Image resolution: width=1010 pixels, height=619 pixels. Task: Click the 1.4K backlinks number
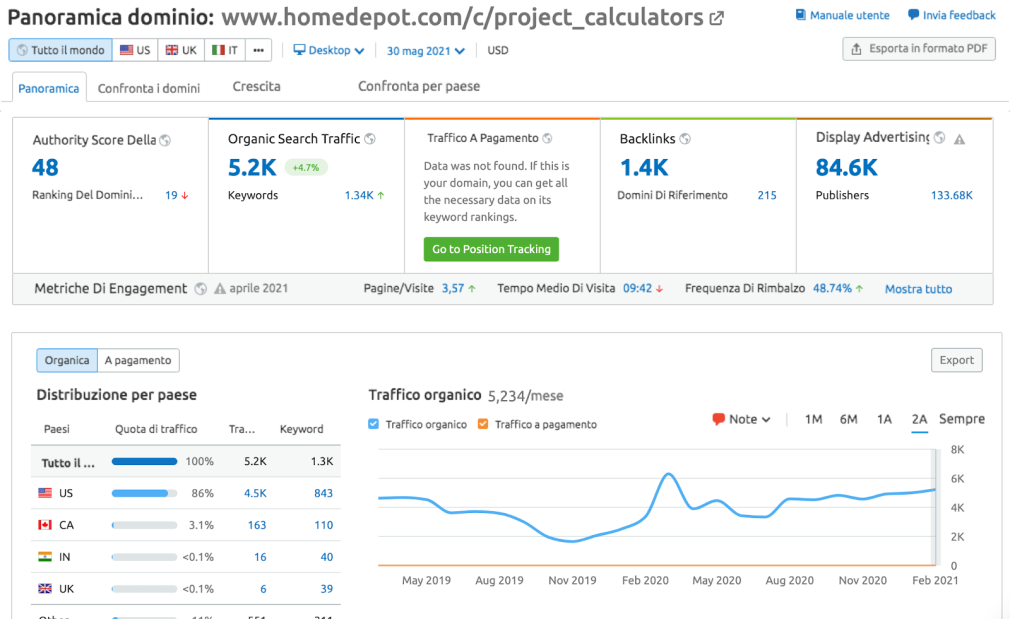tap(643, 167)
